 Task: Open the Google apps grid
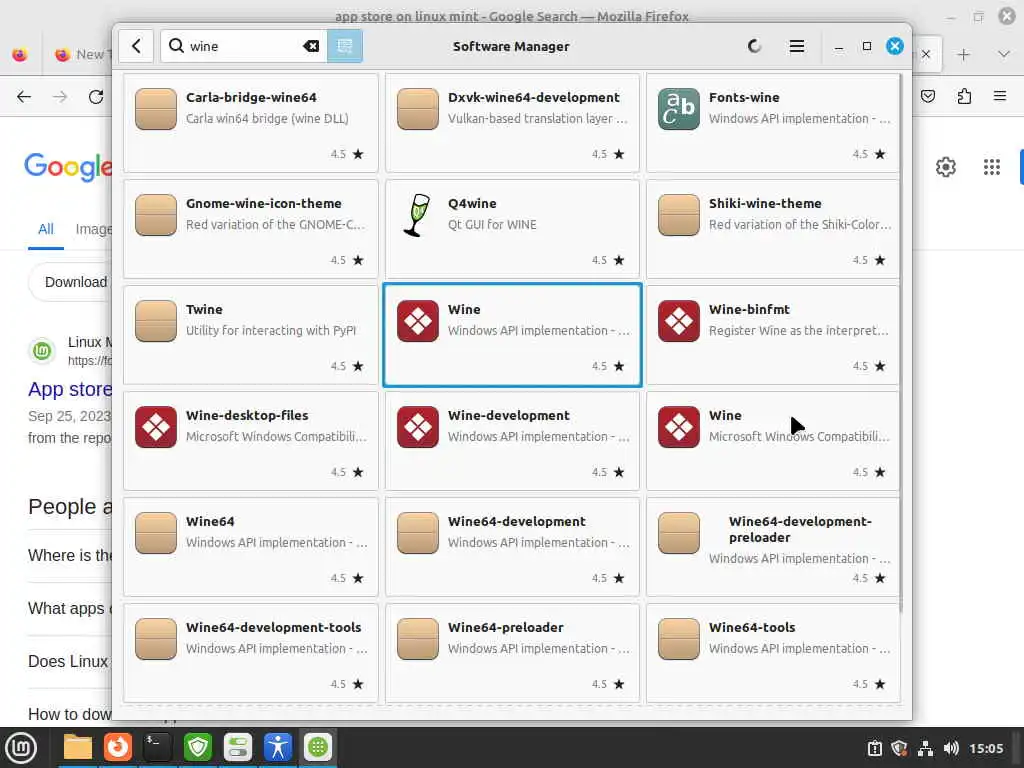coord(991,167)
